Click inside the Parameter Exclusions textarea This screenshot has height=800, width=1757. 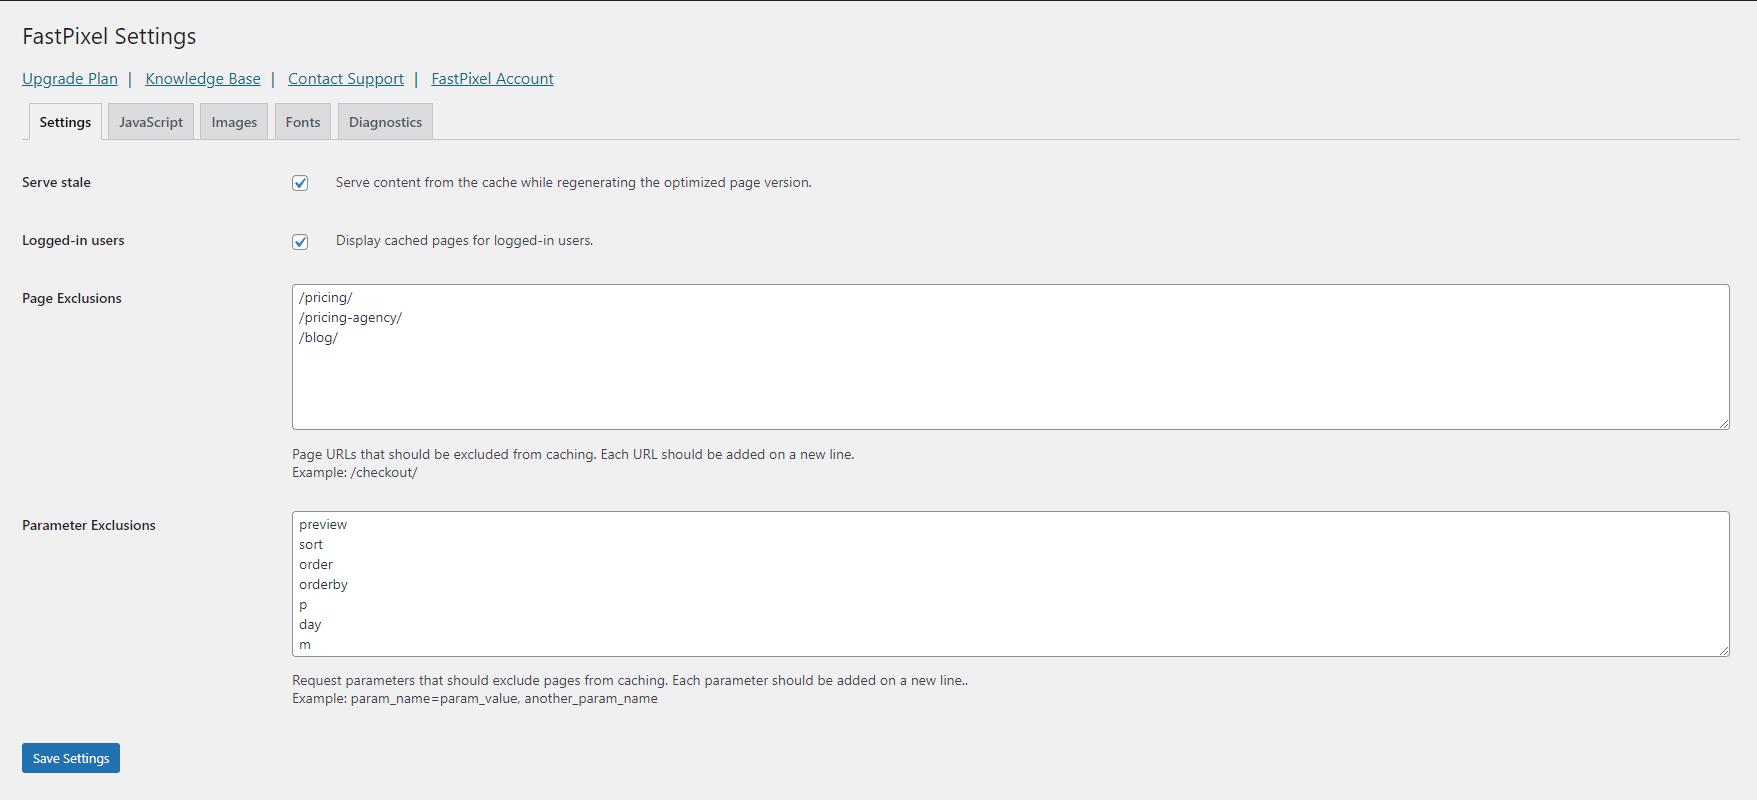(1010, 584)
